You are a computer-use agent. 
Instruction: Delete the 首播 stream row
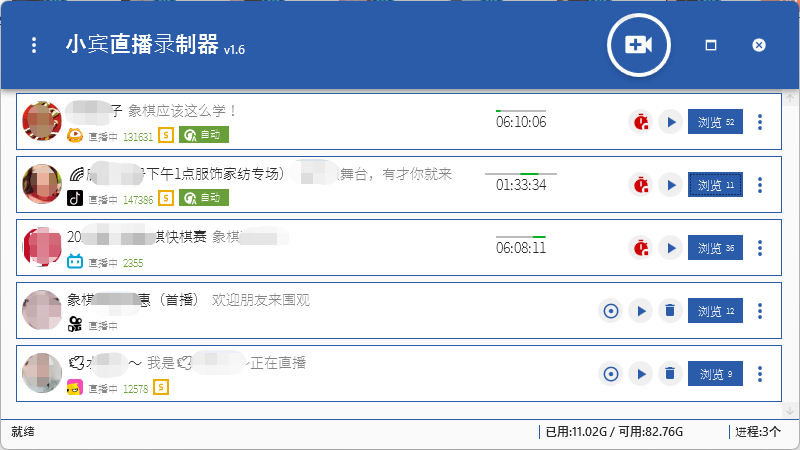pos(670,311)
